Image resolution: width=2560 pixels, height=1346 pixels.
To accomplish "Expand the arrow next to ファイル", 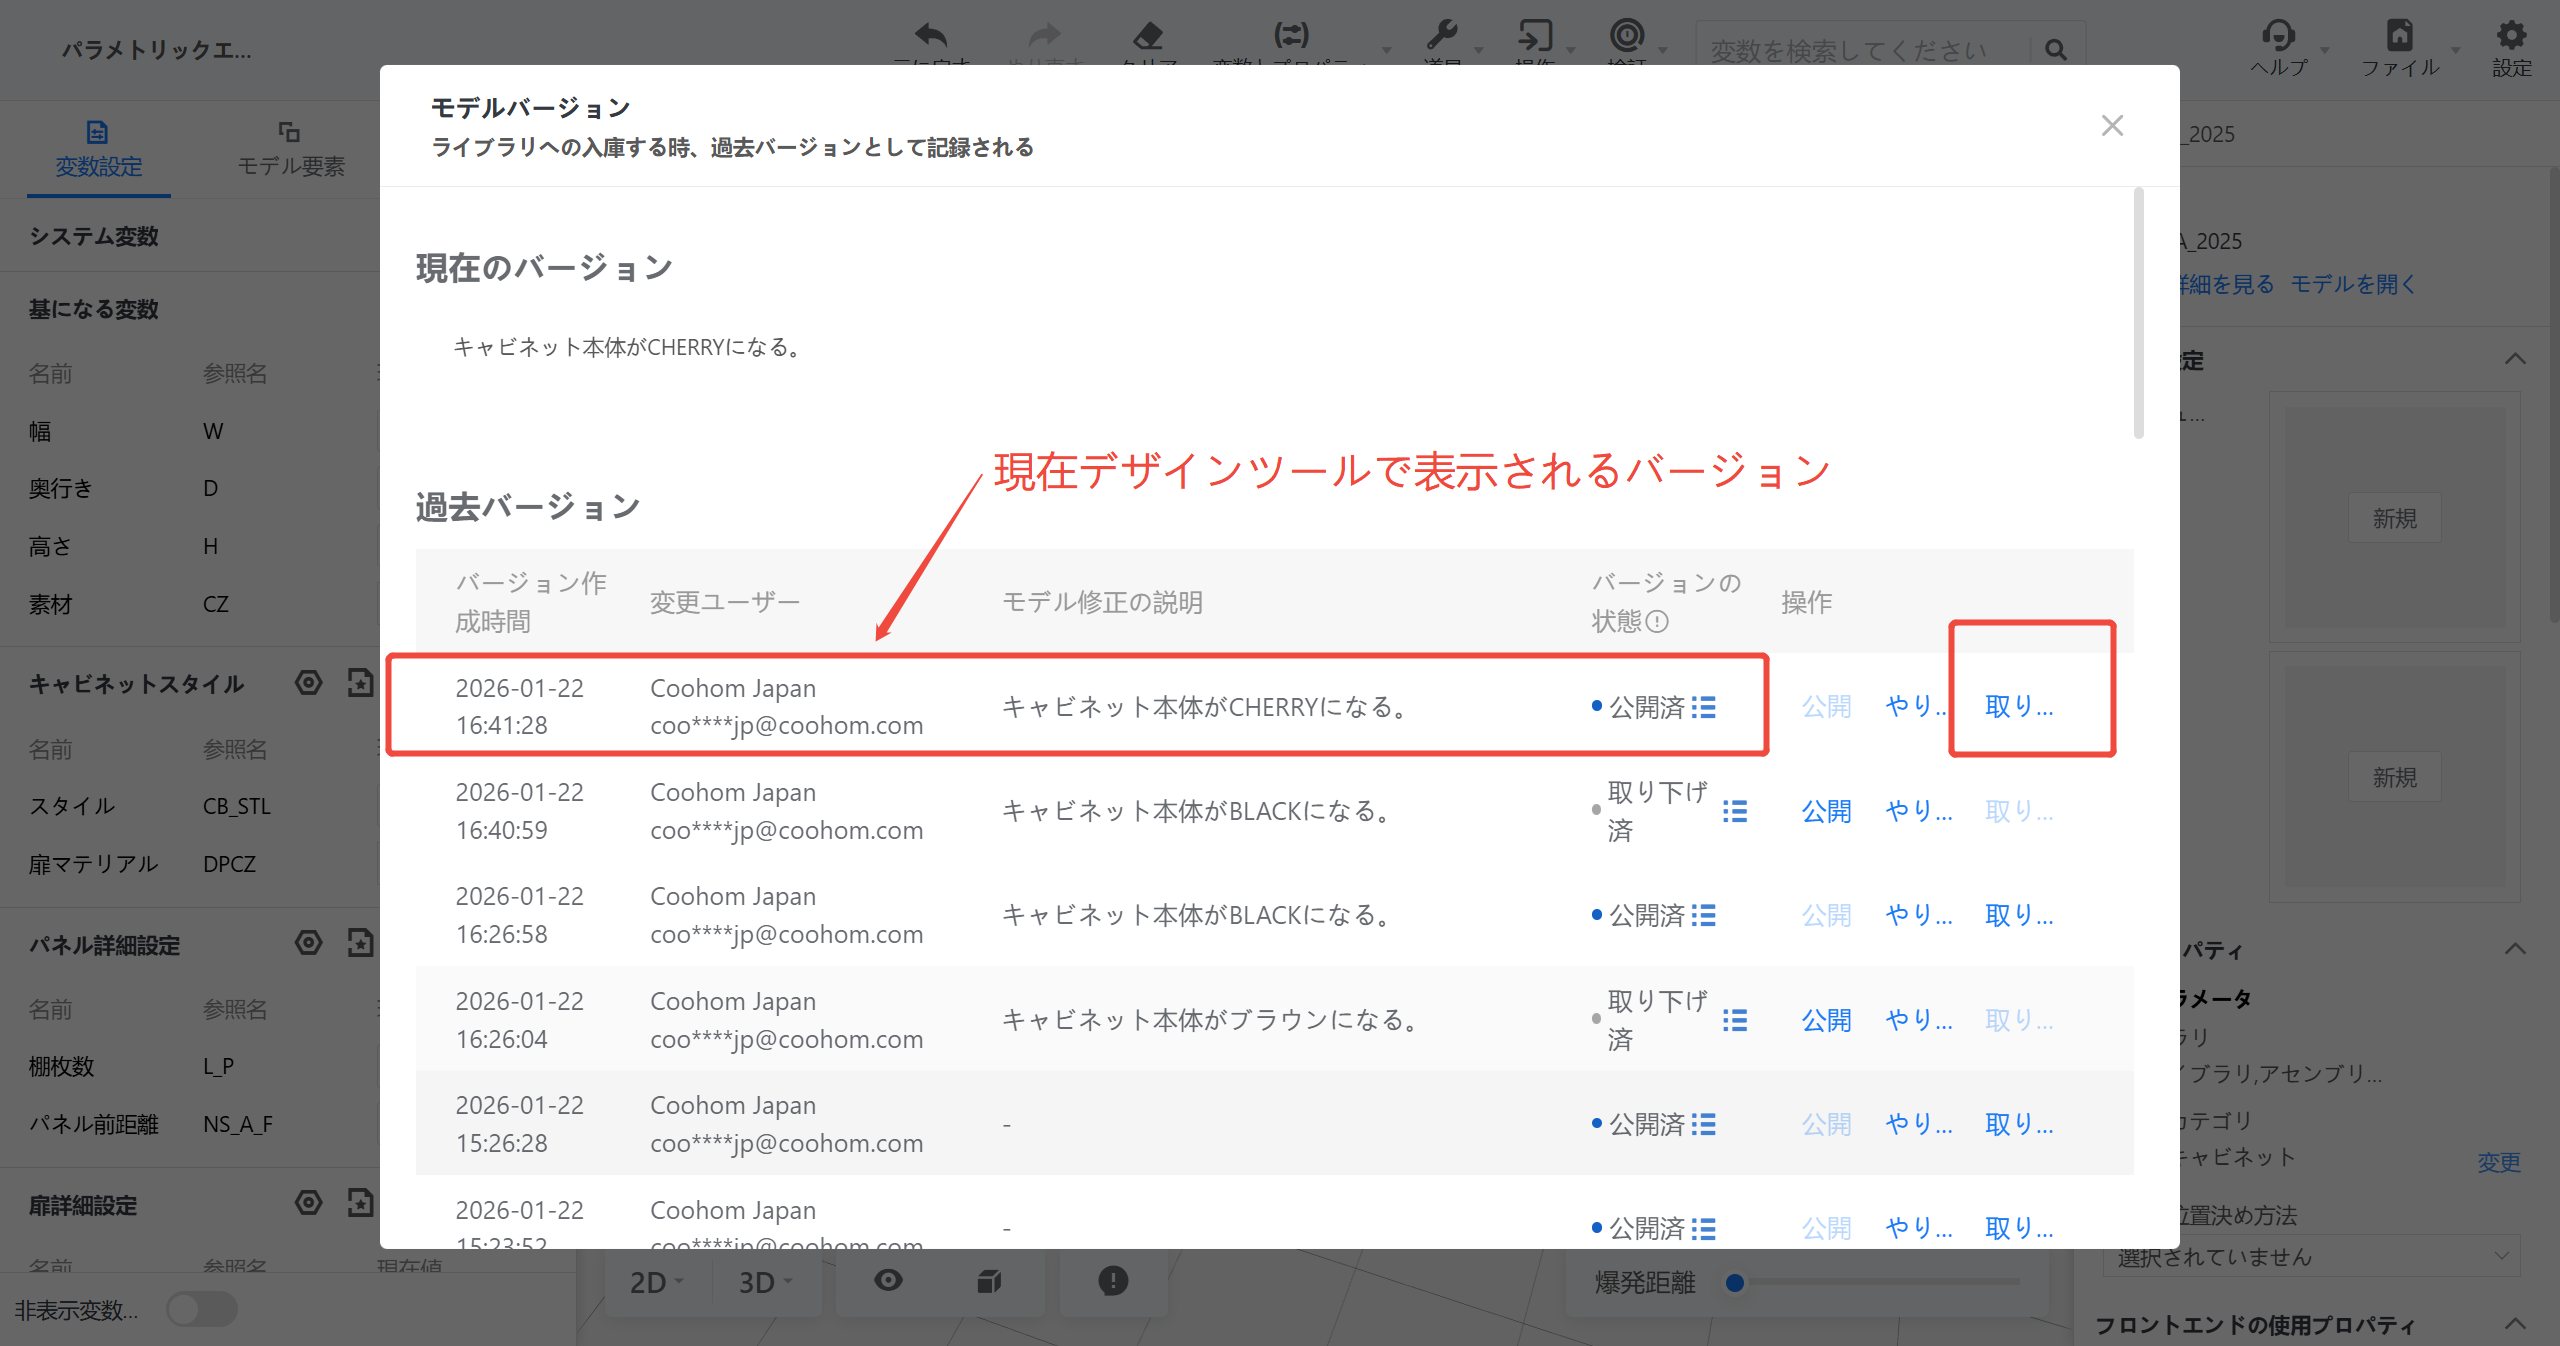I will [x=2456, y=49].
